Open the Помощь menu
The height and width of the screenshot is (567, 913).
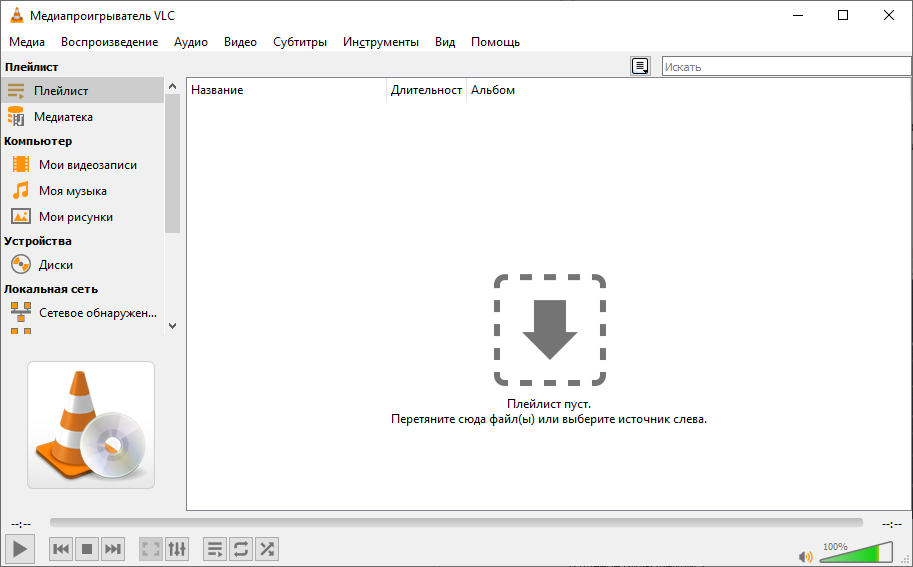pyautogui.click(x=496, y=42)
